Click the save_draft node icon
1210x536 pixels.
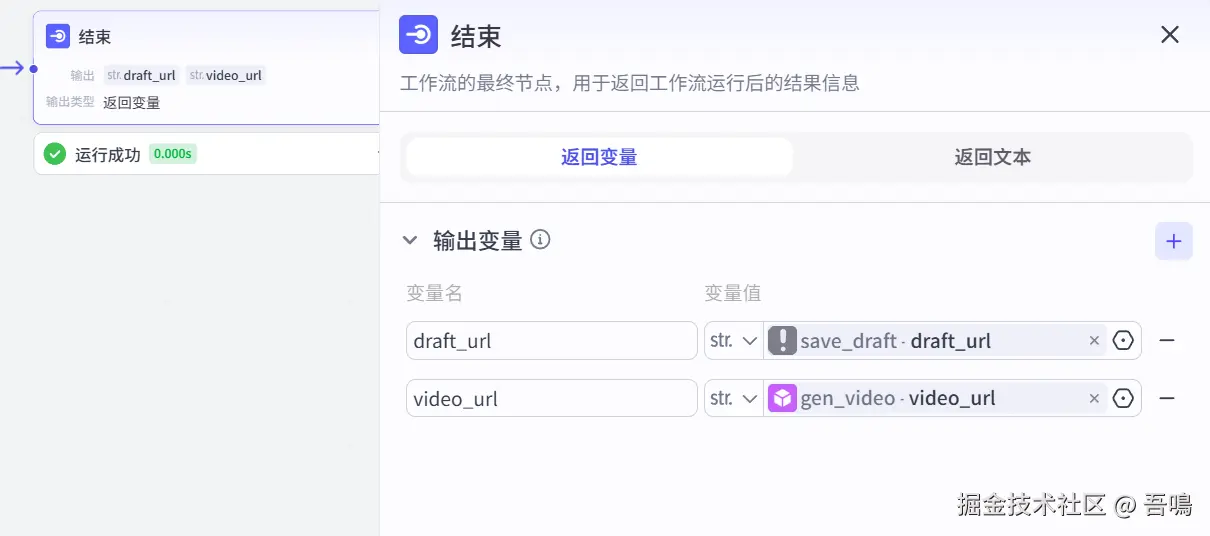click(x=782, y=341)
